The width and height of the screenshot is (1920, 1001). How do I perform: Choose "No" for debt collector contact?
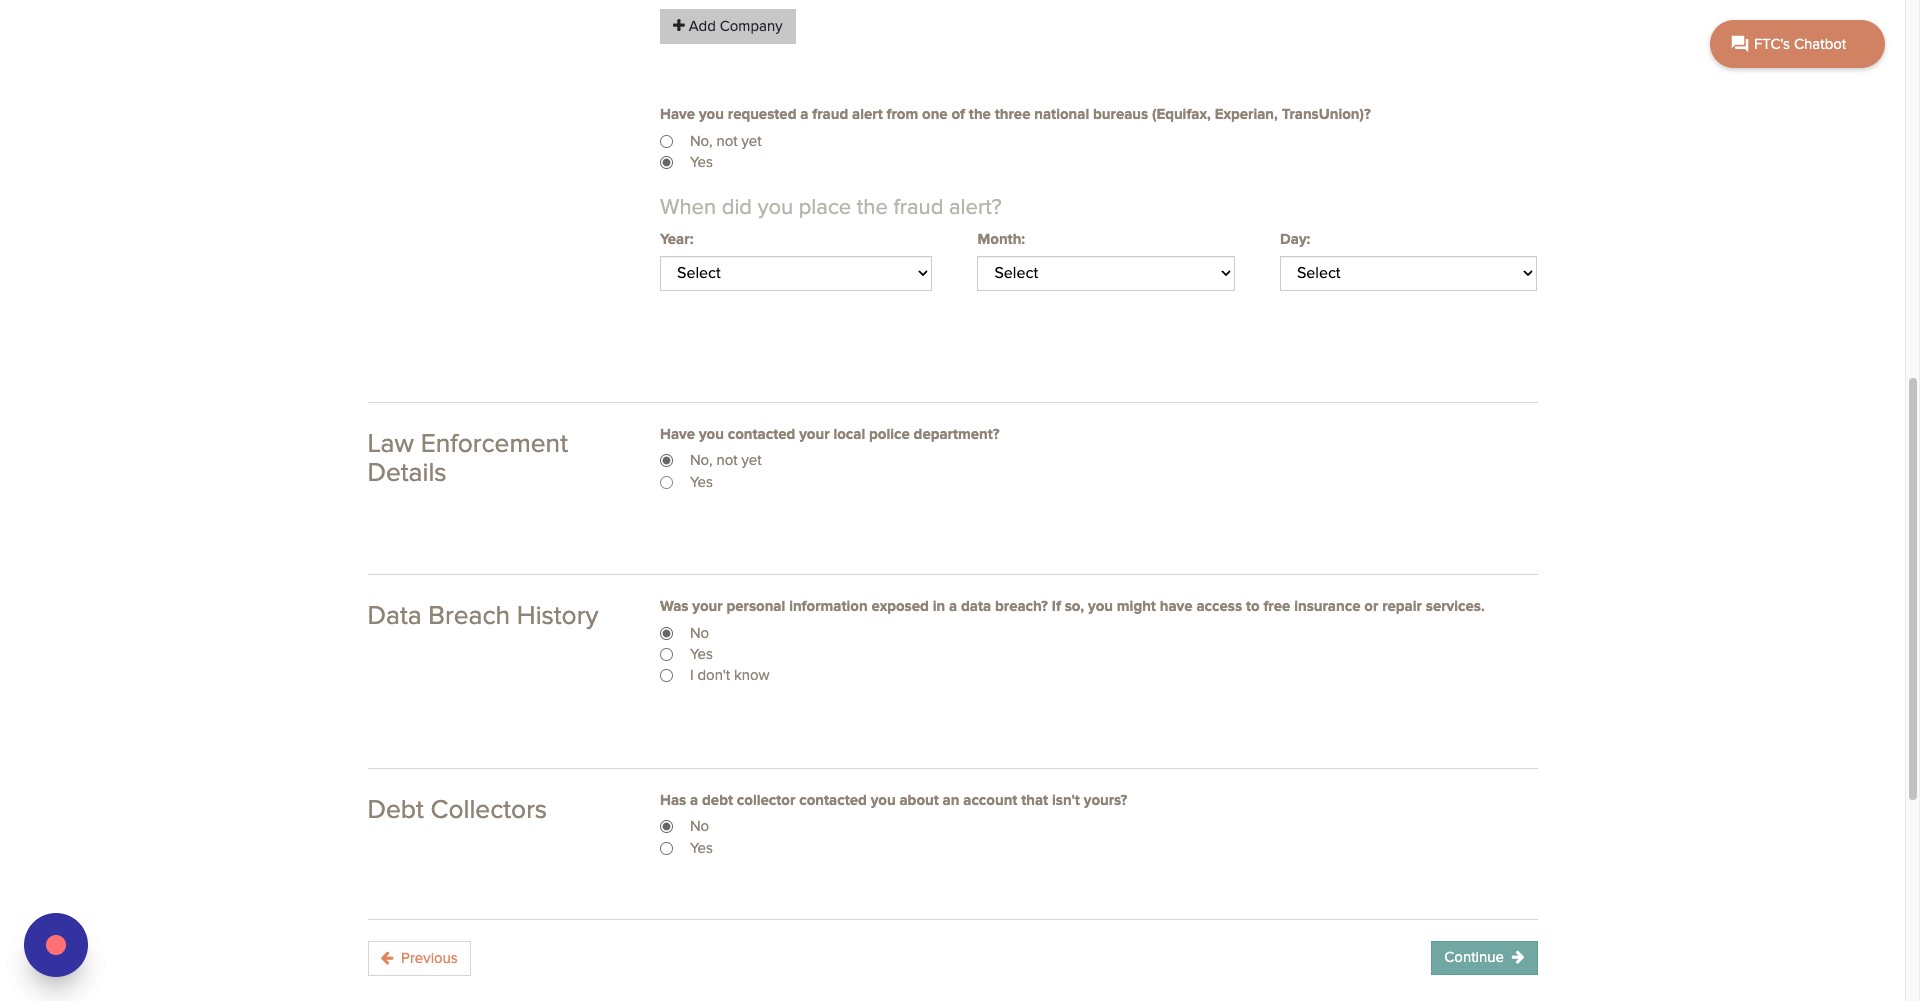(x=667, y=827)
